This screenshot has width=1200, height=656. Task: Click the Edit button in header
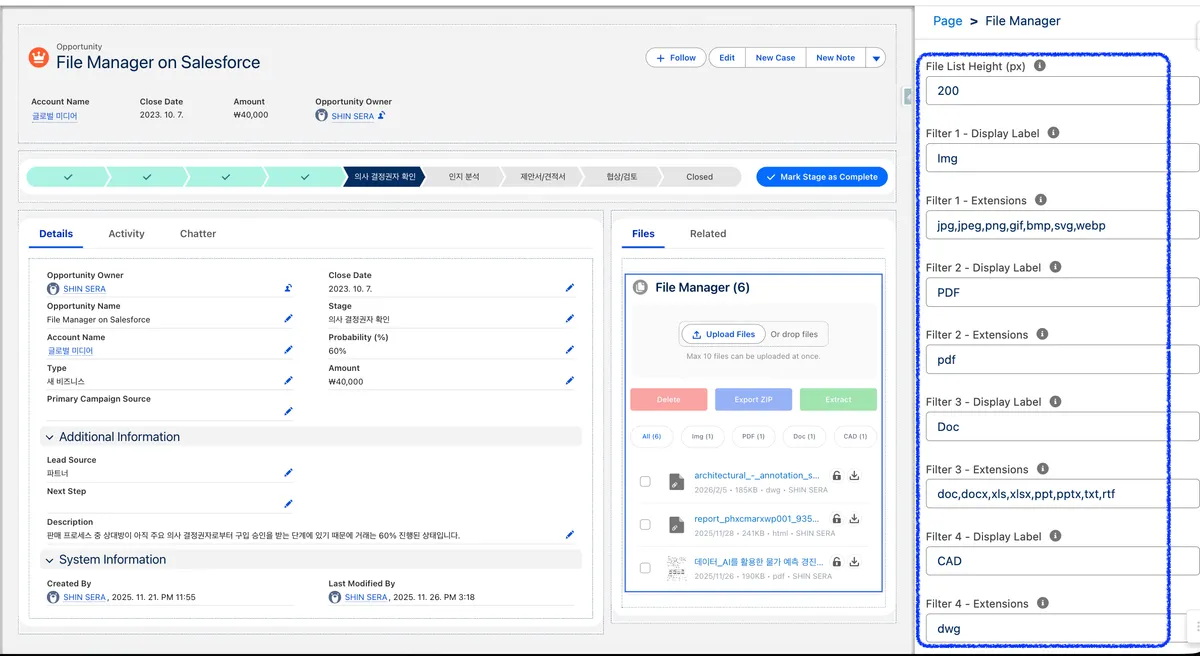coord(727,58)
